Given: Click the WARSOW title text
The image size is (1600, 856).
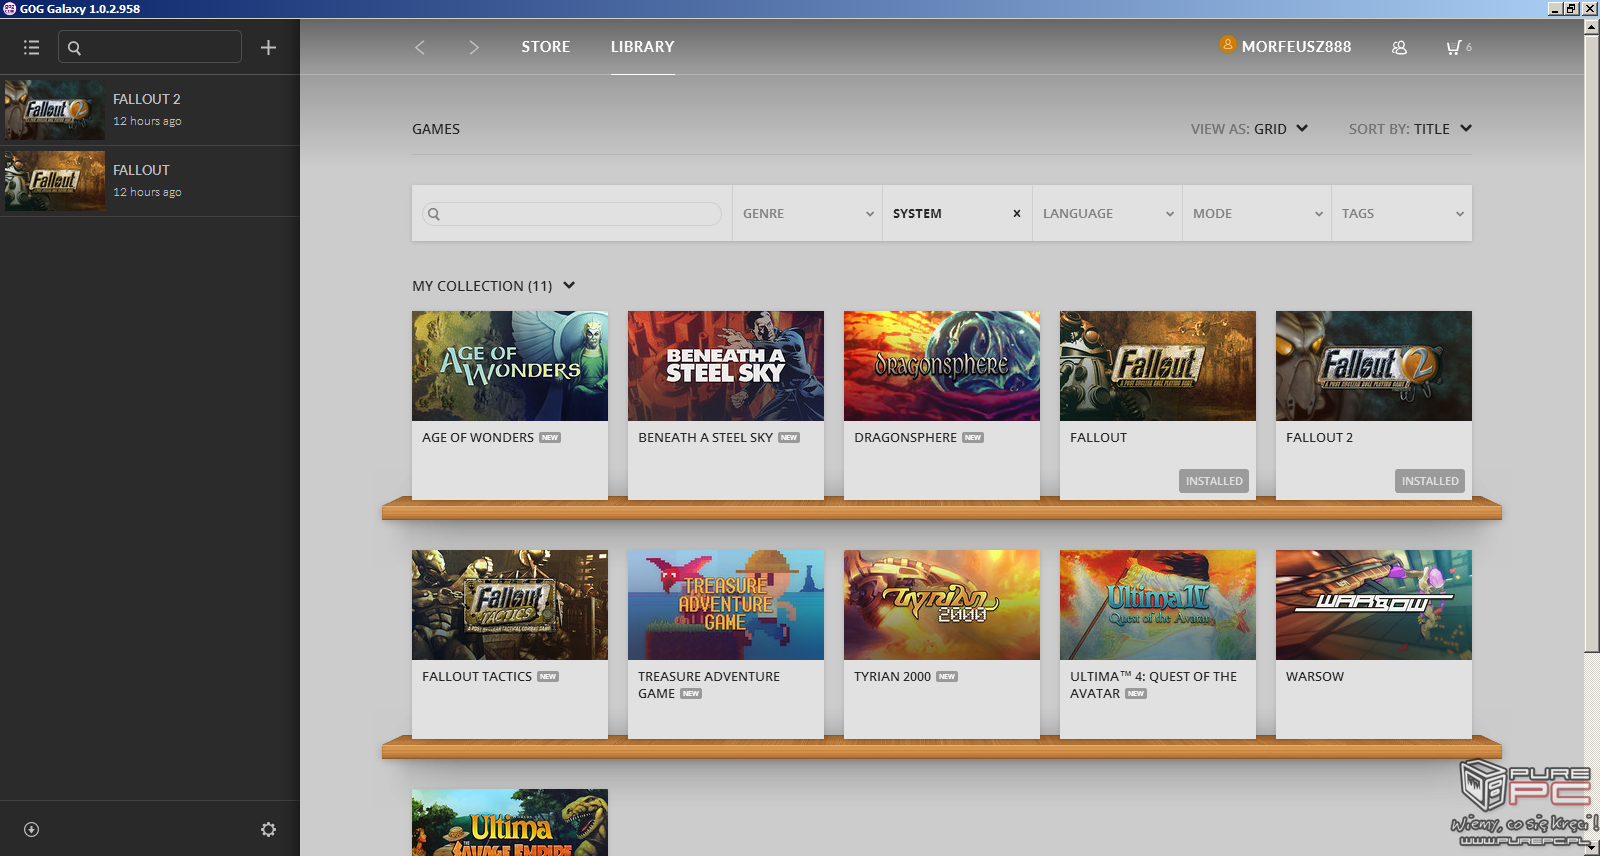Looking at the screenshot, I should point(1315,677).
